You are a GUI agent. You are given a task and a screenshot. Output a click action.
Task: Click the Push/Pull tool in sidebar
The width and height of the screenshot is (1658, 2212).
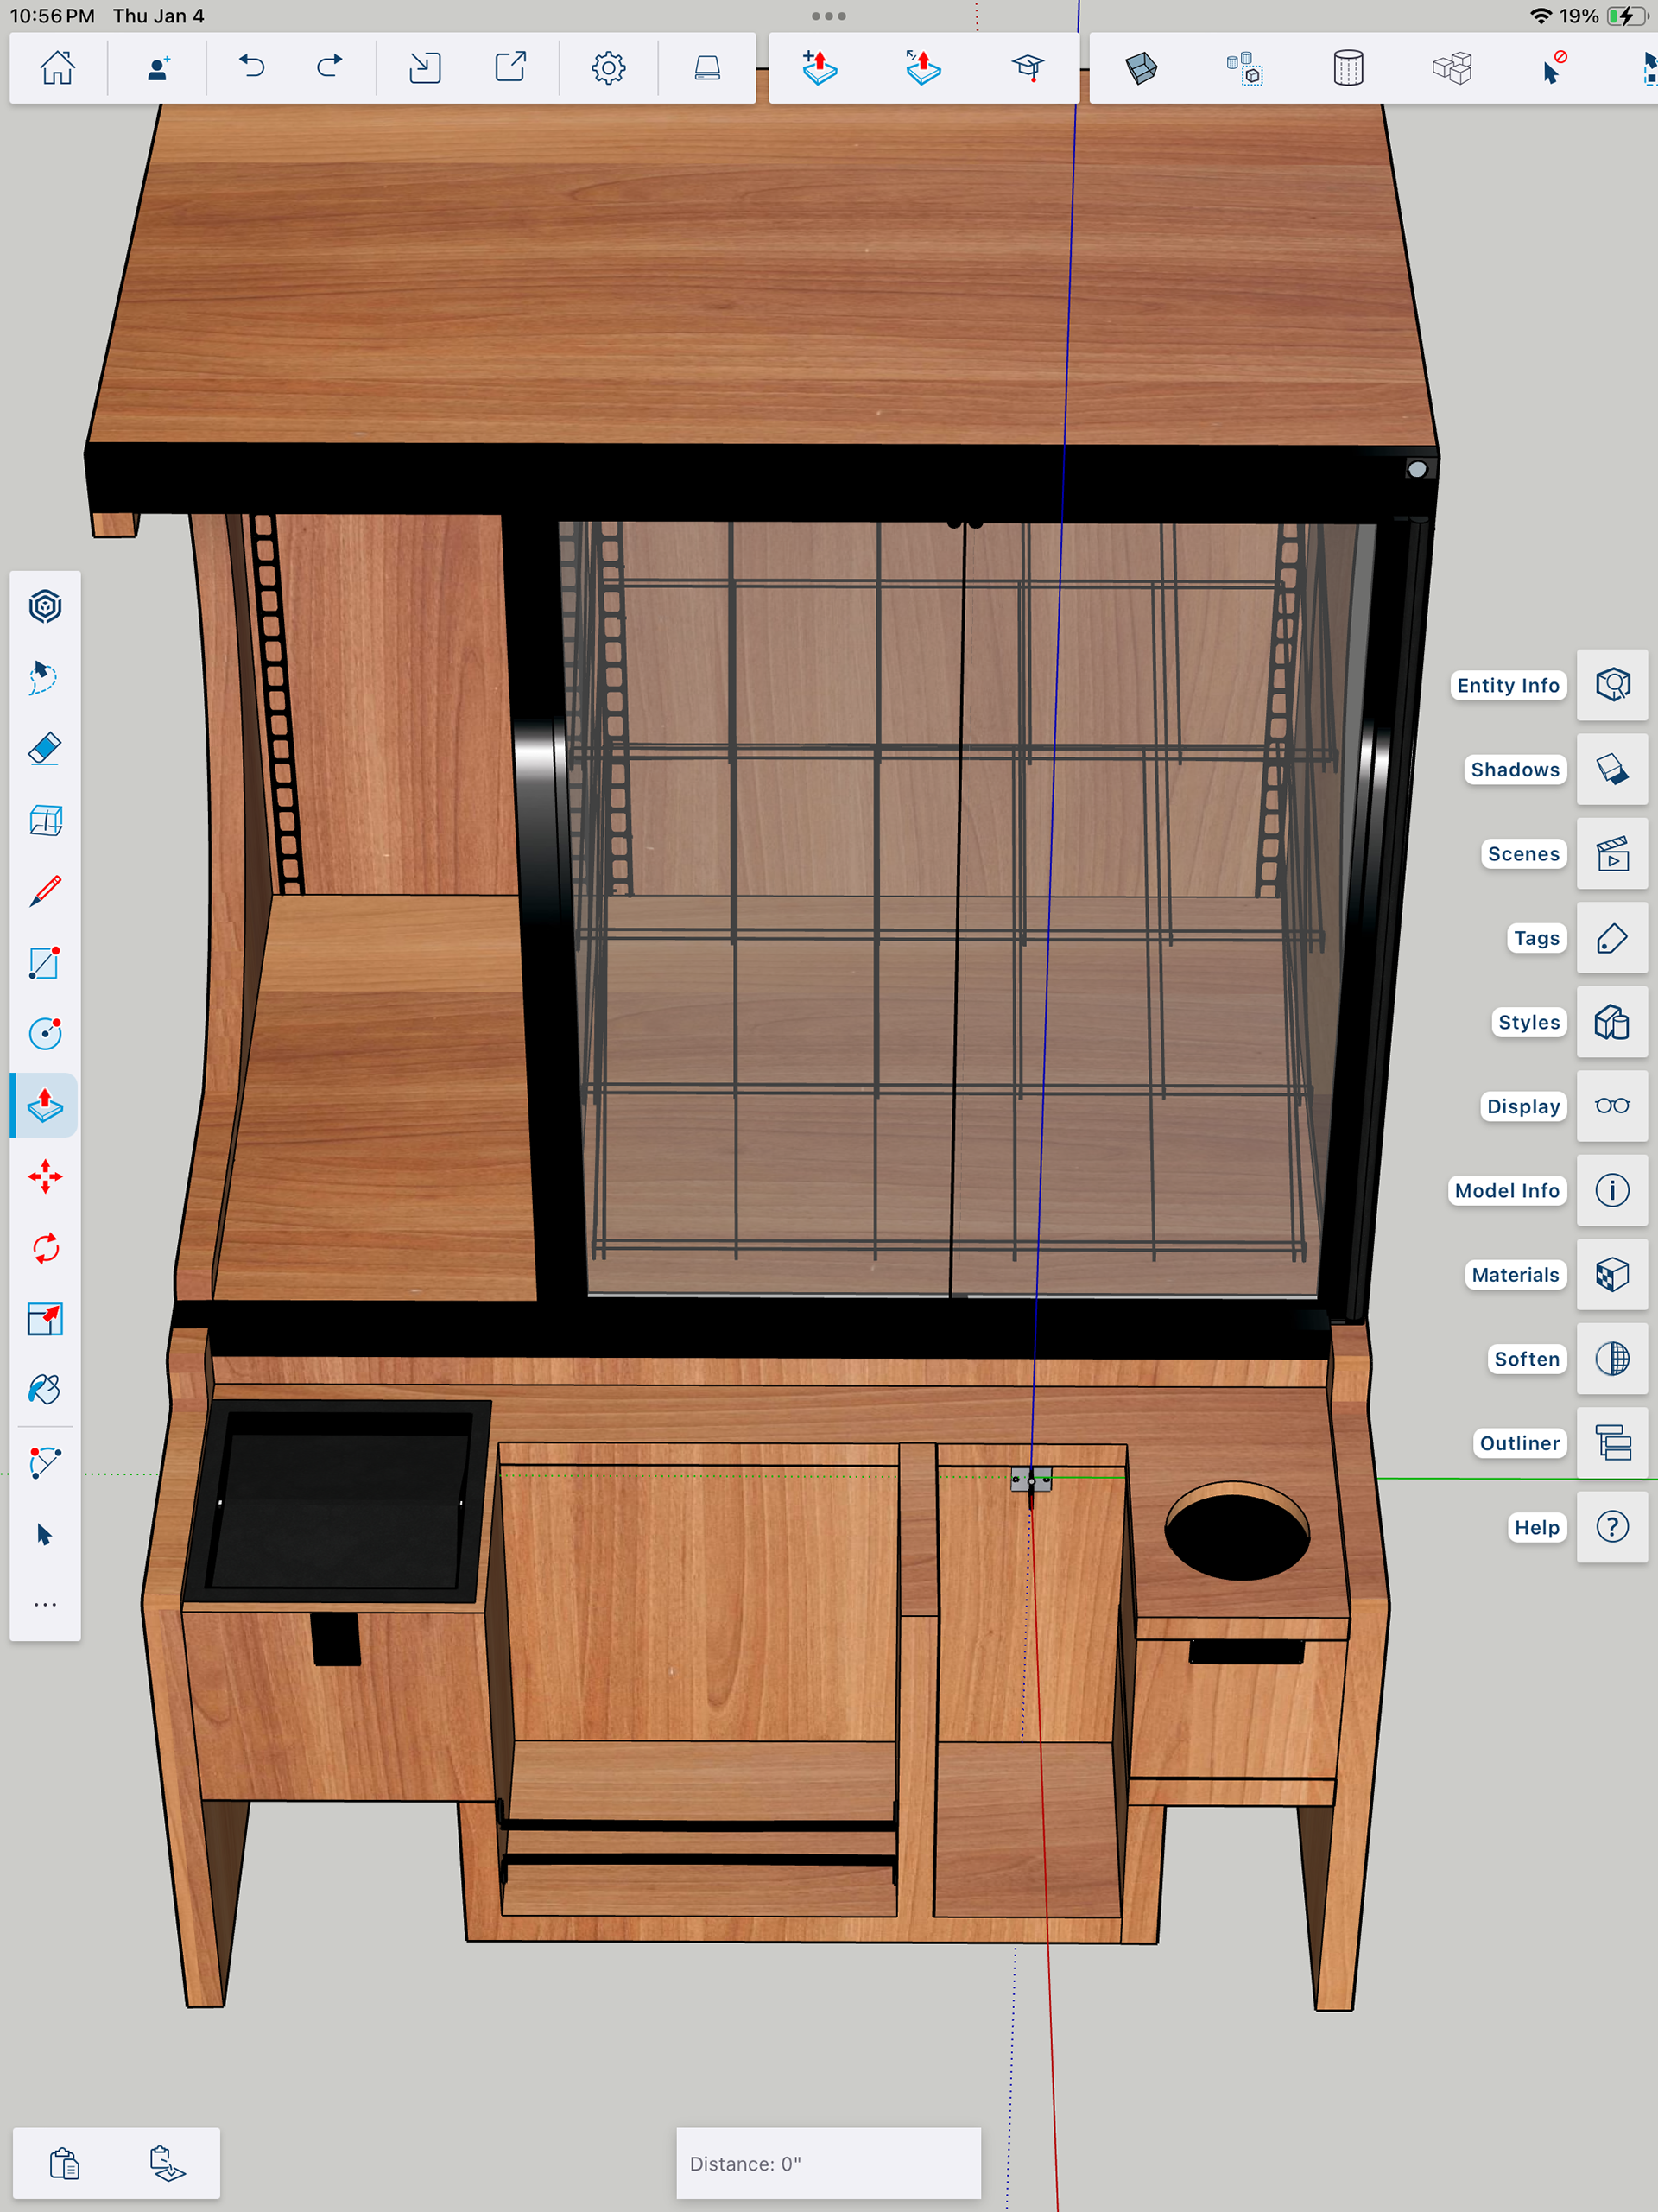[x=45, y=1105]
